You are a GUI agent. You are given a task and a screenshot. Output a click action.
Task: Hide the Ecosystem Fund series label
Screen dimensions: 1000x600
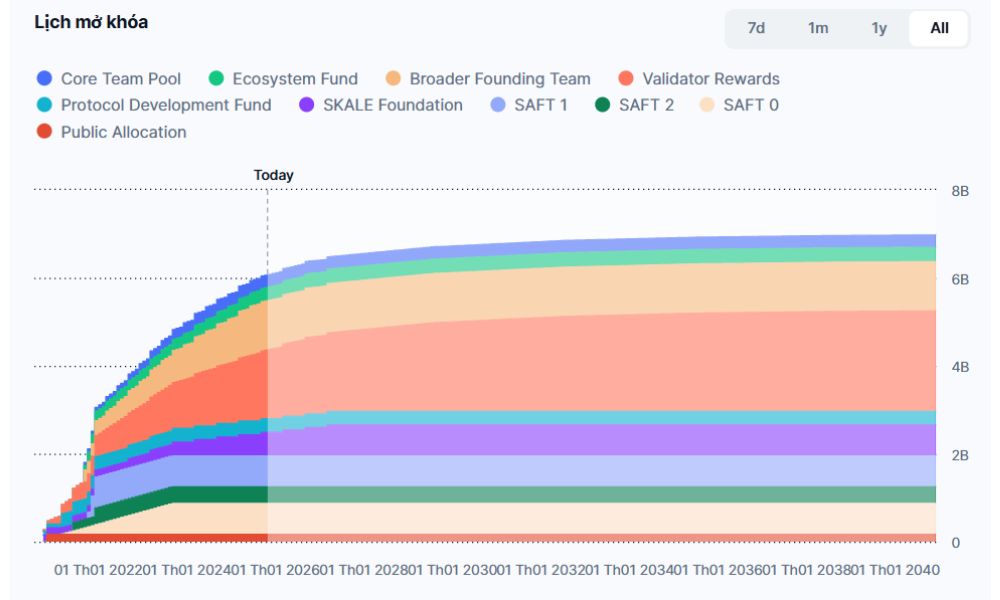295,79
